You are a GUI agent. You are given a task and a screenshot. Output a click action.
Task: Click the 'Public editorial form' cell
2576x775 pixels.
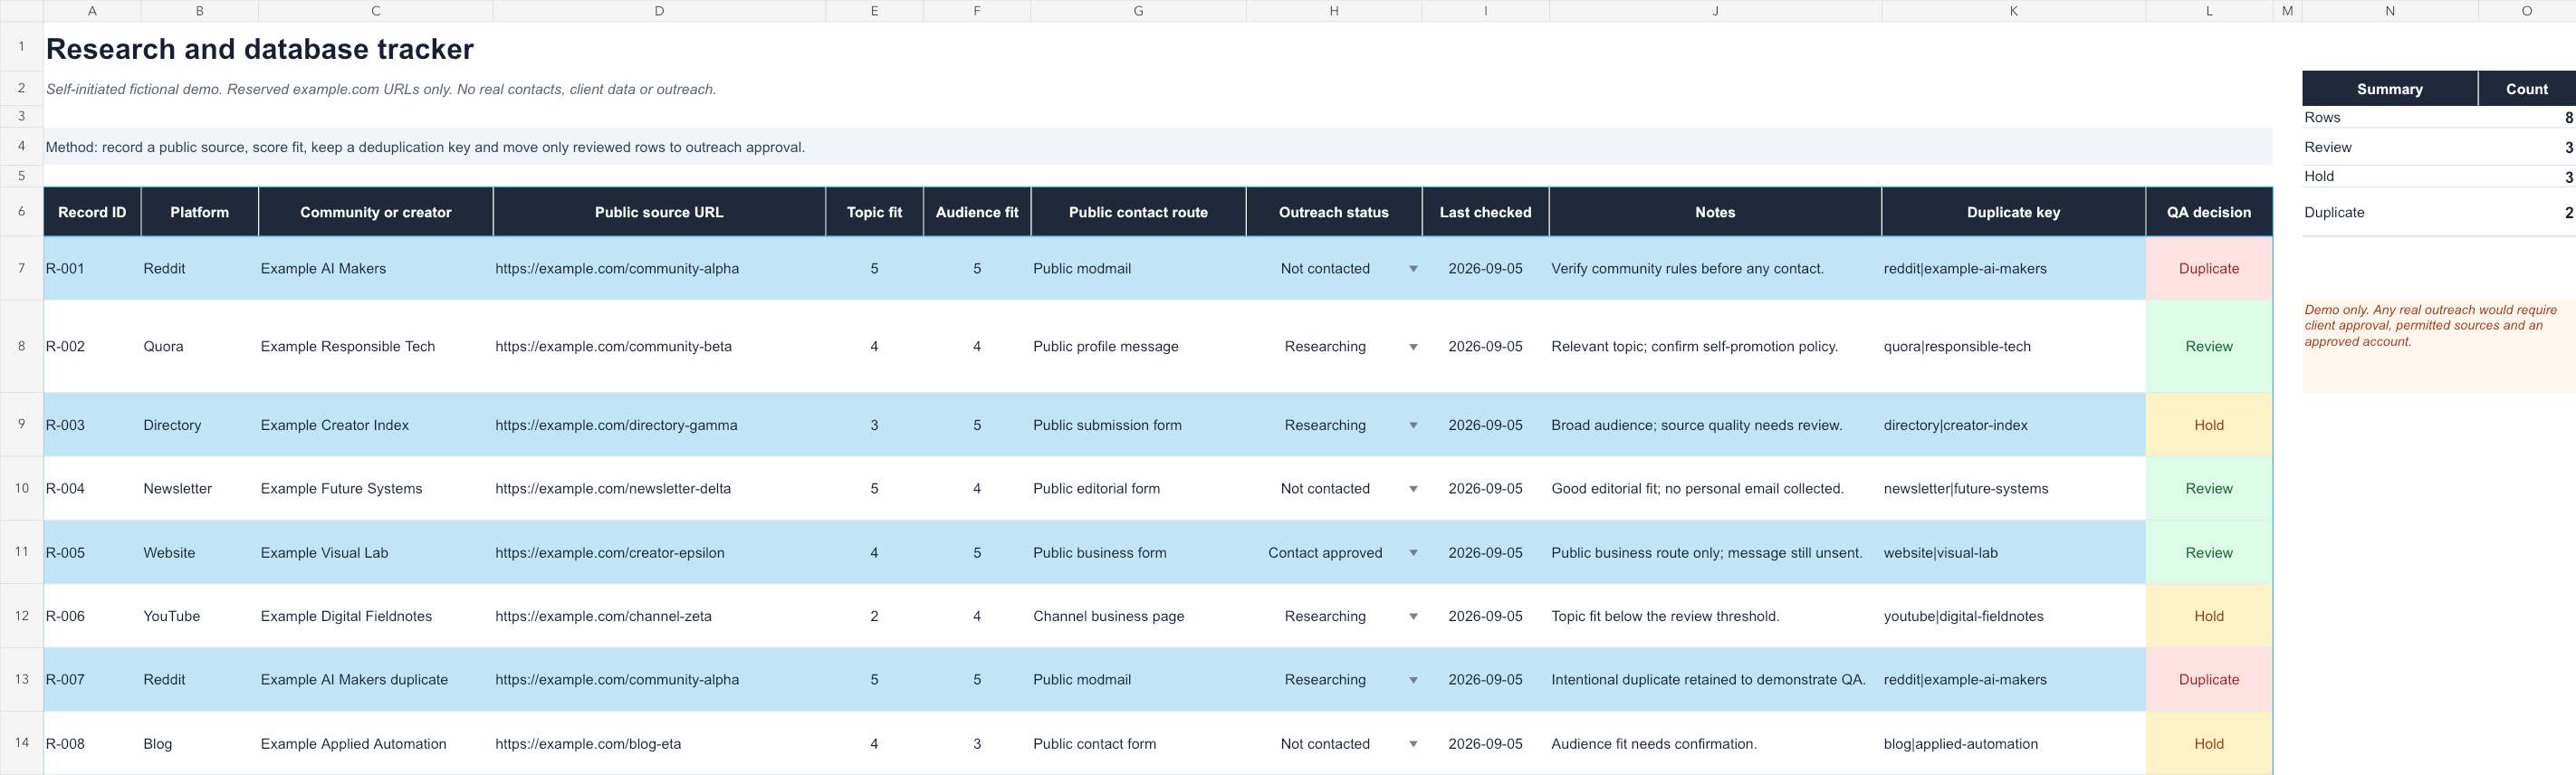coord(1138,489)
